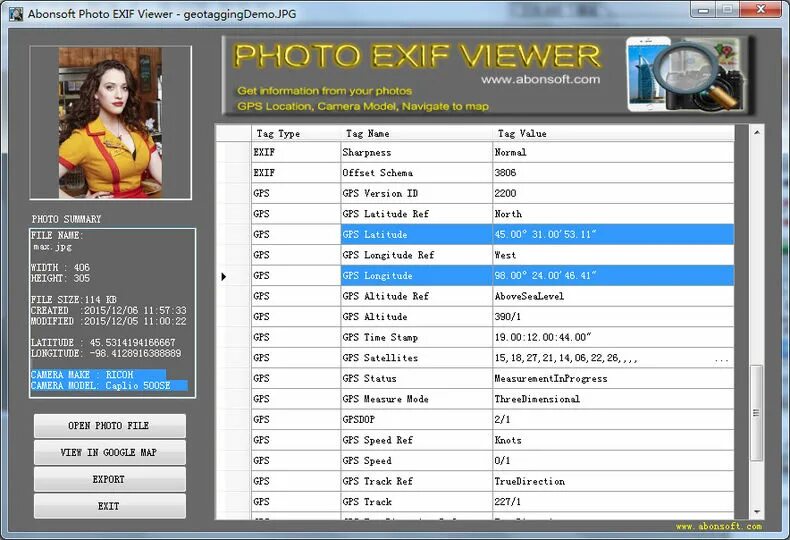Select the GPS Longitude Ref cell

coord(417,255)
